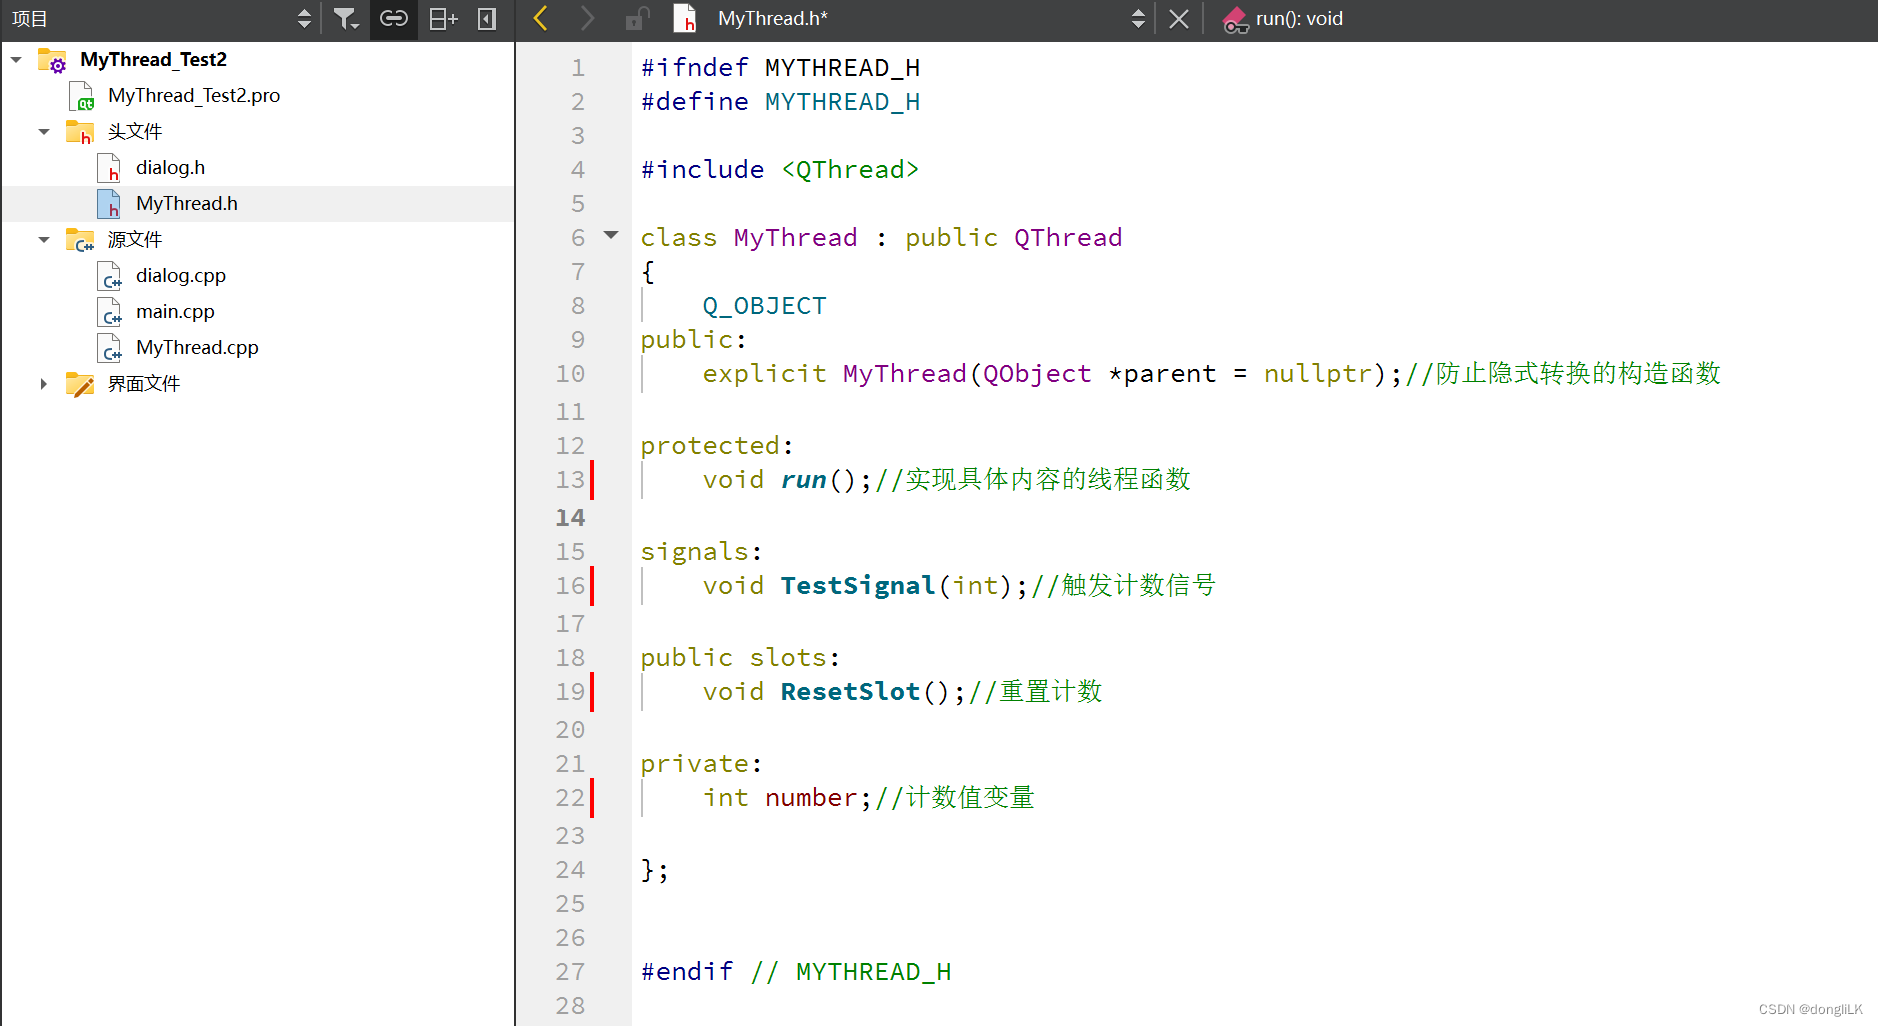1878x1026 pixels.
Task: Click the forms folder pencil icon
Action: (80, 384)
